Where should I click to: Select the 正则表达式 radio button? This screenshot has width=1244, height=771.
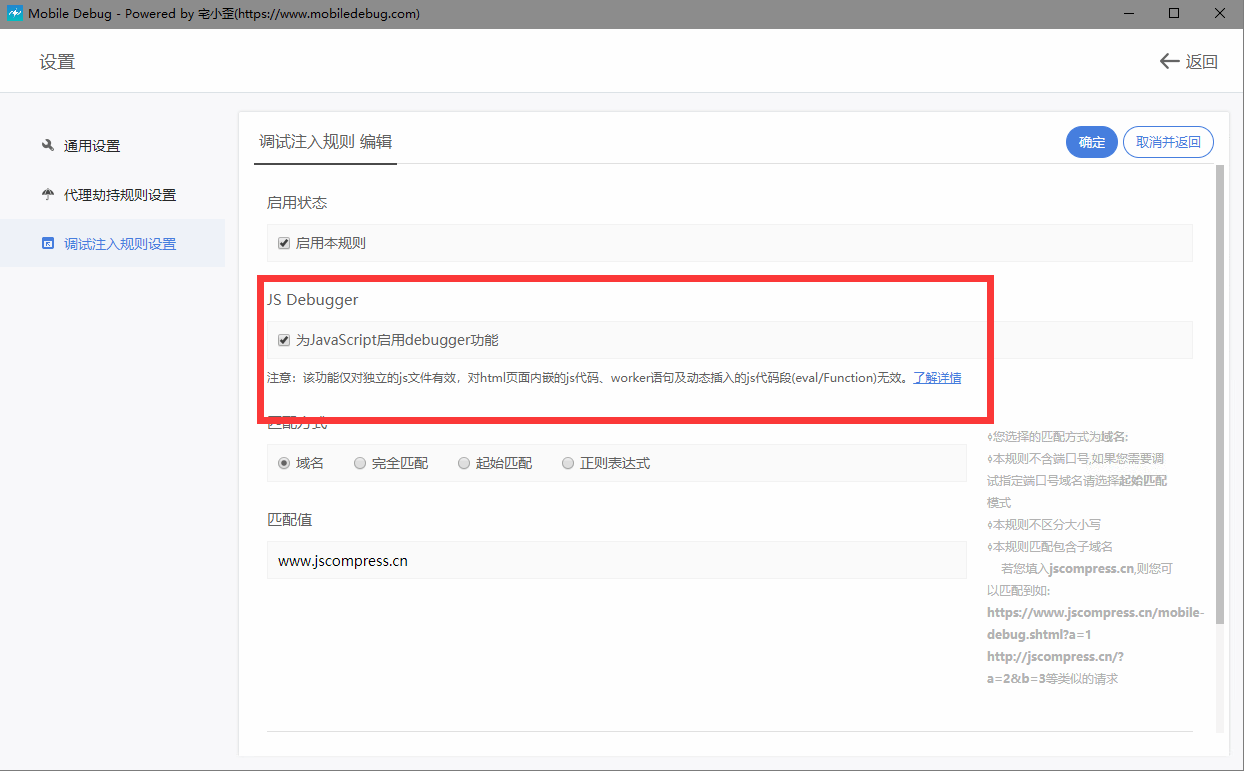point(568,463)
